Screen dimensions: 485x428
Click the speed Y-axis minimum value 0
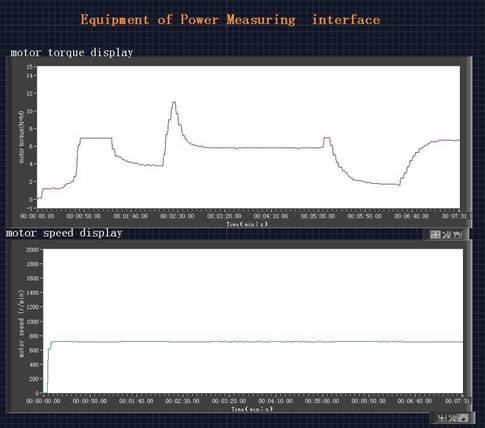tap(37, 393)
